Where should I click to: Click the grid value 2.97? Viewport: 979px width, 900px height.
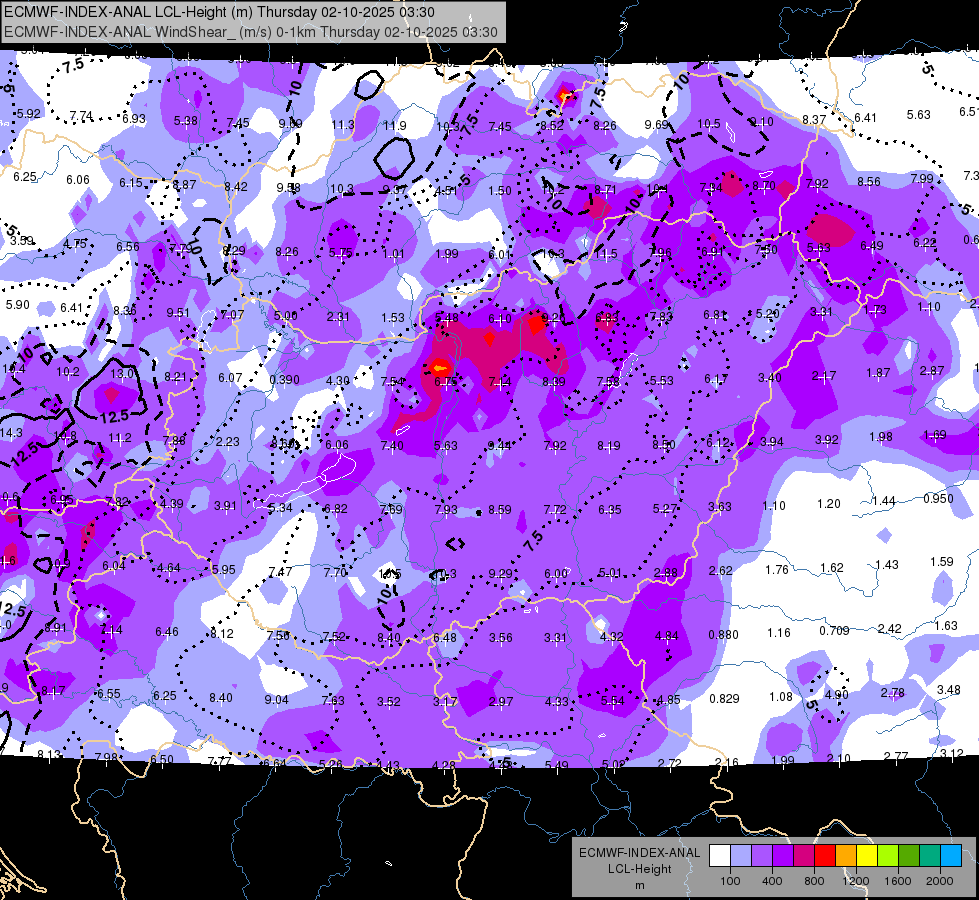[x=501, y=702]
